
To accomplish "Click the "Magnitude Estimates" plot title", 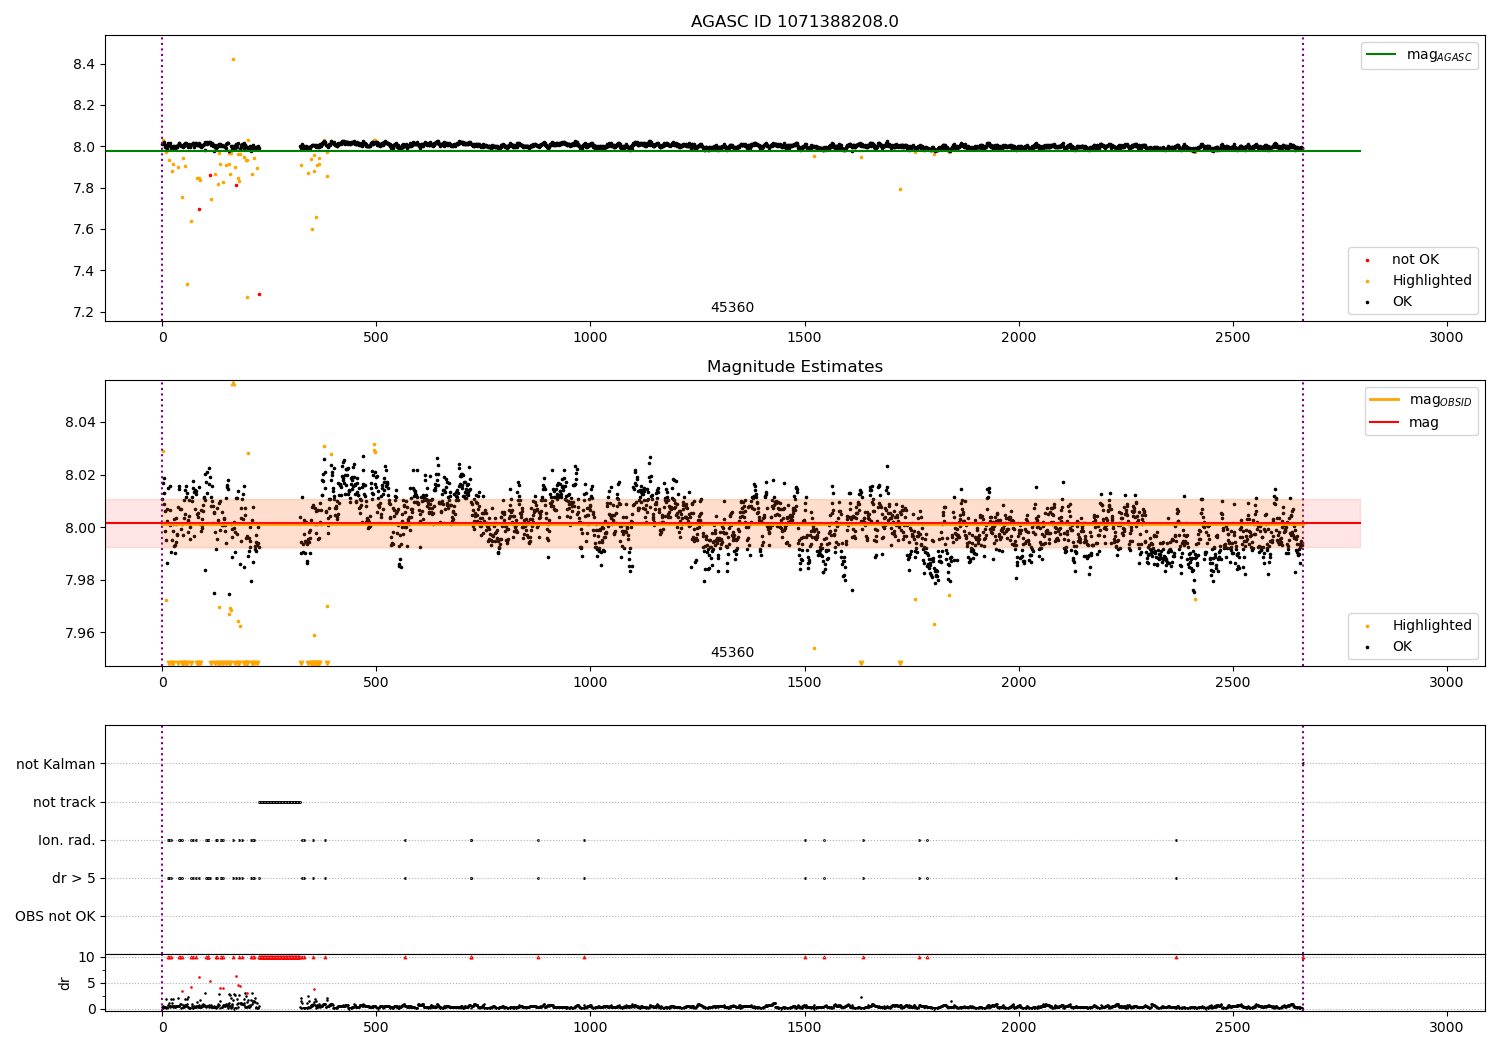I will tap(794, 367).
